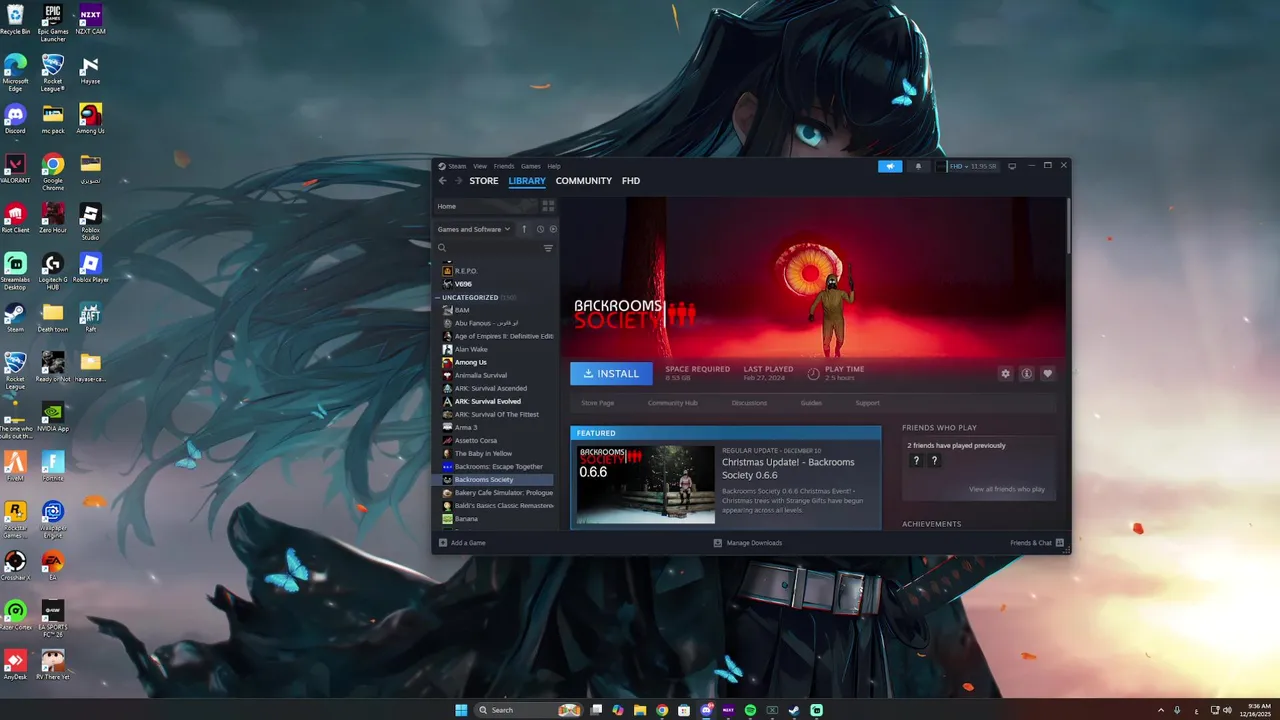1280x720 pixels.
Task: Open the Store Page link
Action: tap(598, 403)
